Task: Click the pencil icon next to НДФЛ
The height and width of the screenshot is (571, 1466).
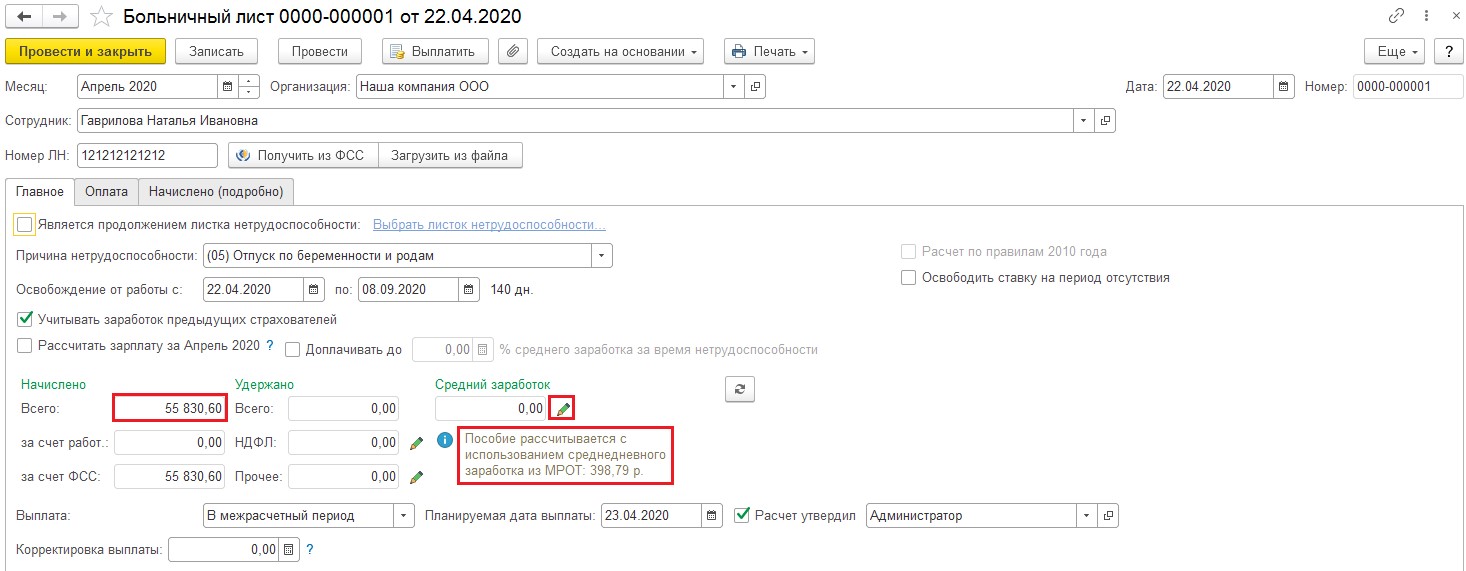Action: pyautogui.click(x=417, y=443)
